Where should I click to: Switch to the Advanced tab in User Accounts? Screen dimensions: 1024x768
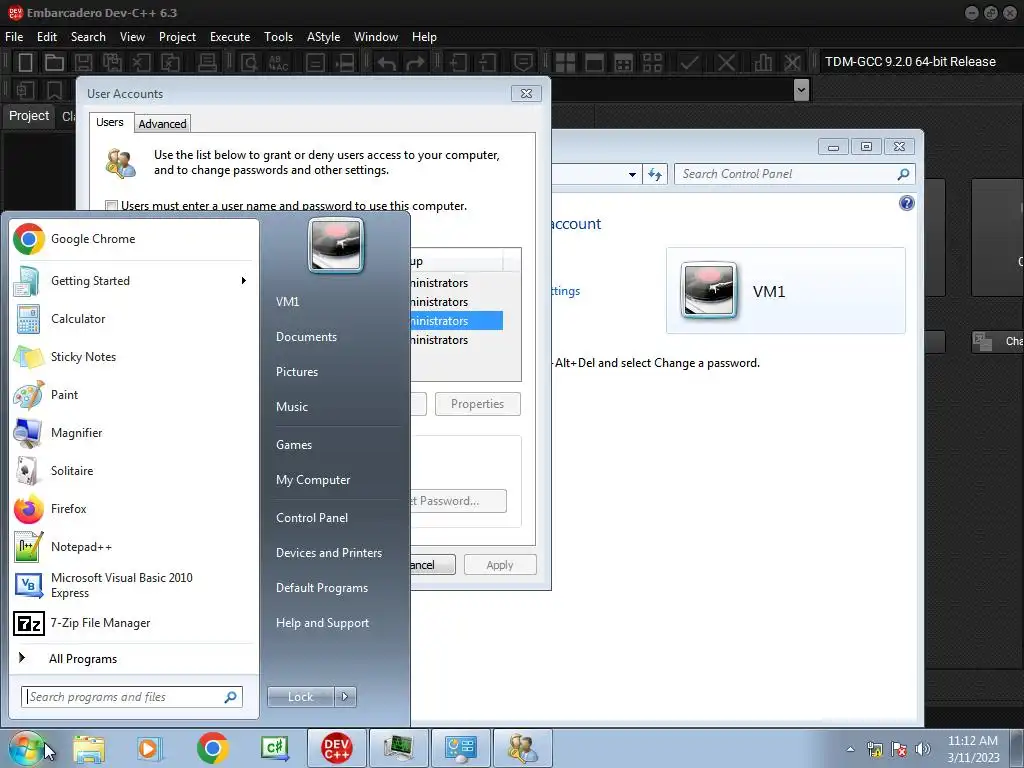click(162, 123)
